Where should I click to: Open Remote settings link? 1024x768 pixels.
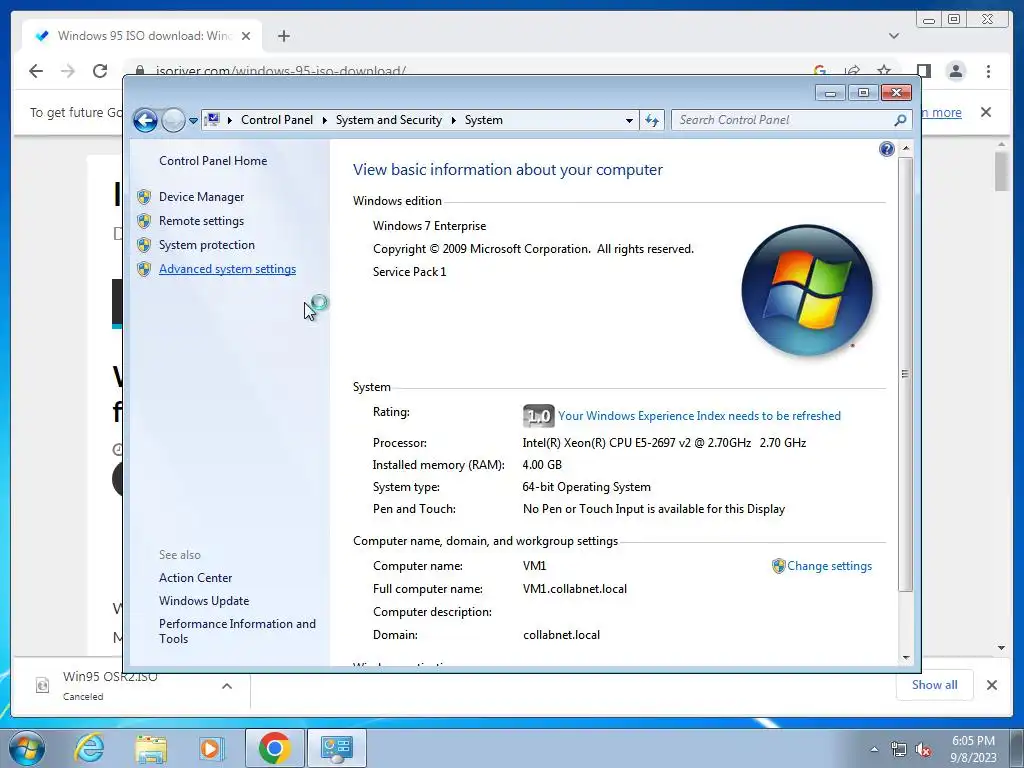point(201,221)
